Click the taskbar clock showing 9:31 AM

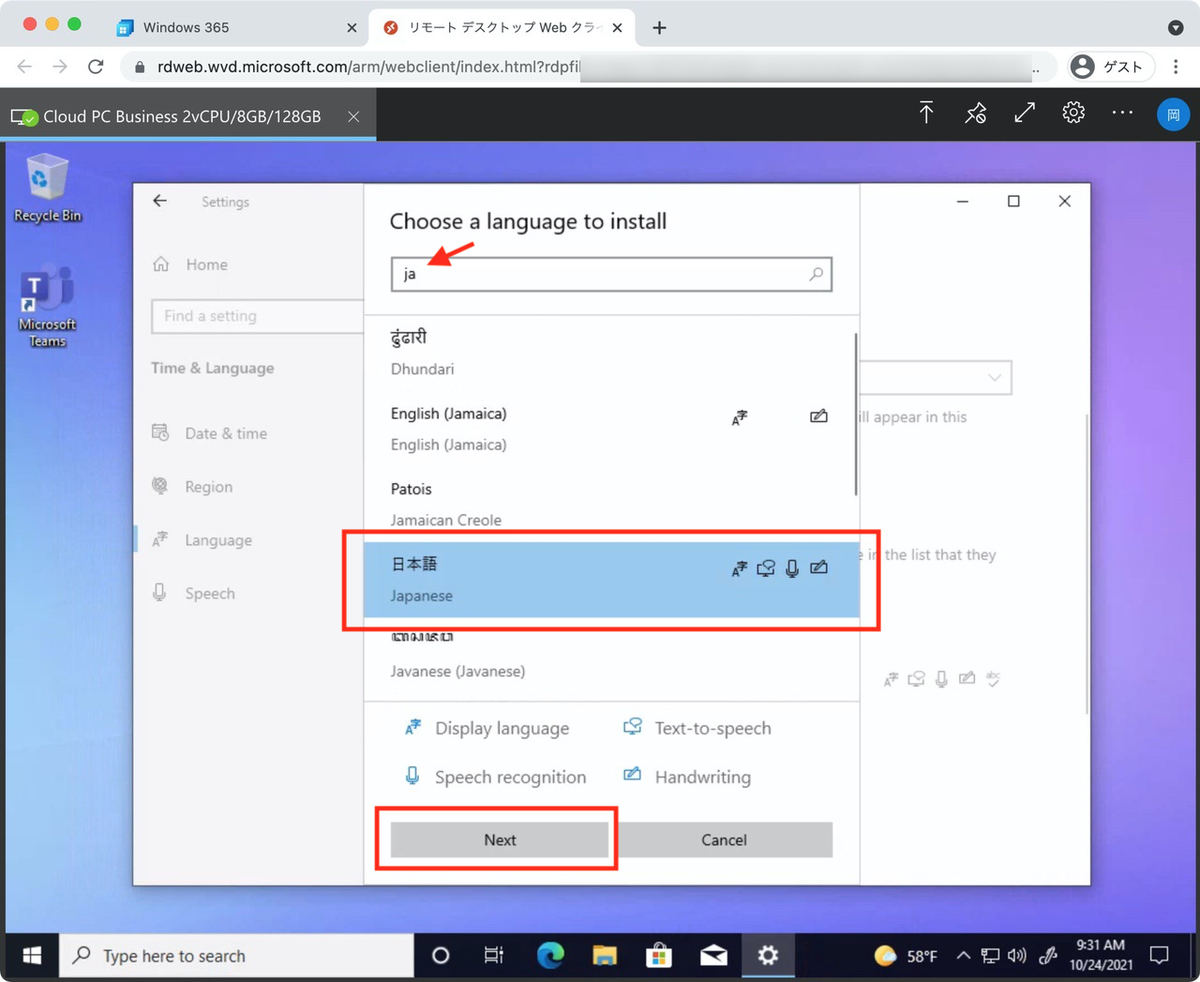pos(1101,955)
